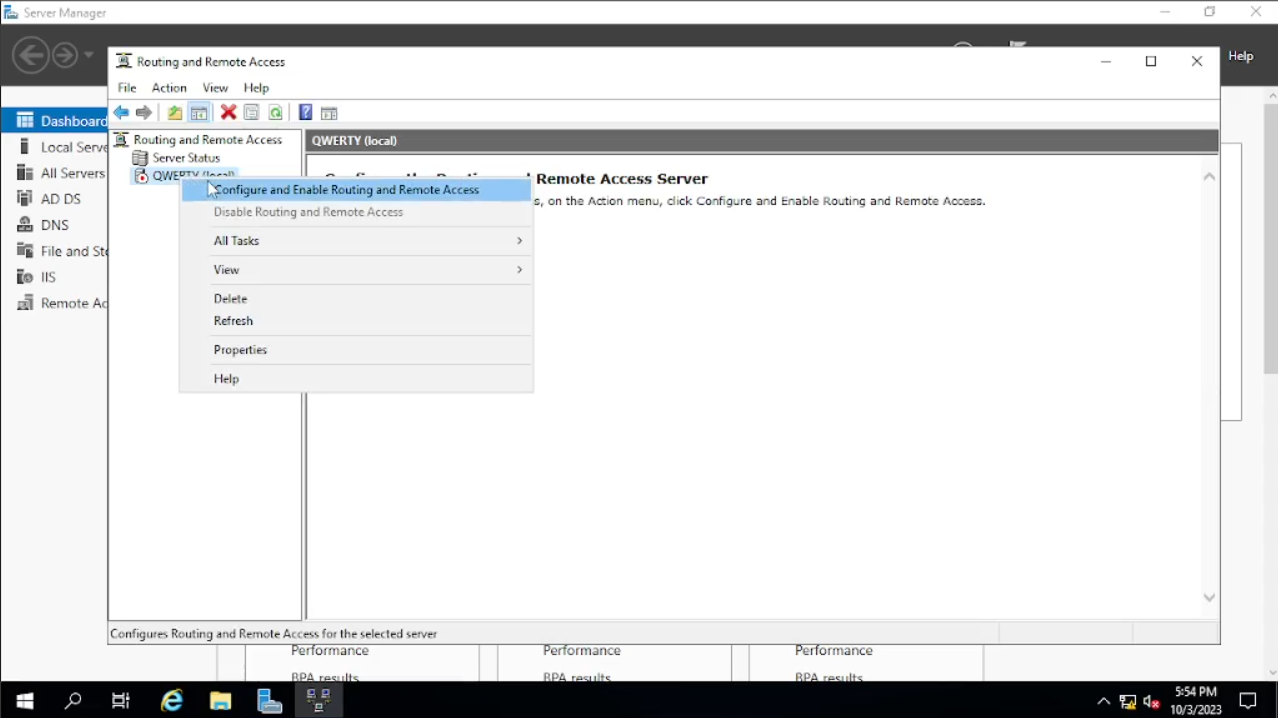The width and height of the screenshot is (1278, 718).
Task: Open Properties from the toolbar icon
Action: (x=252, y=113)
